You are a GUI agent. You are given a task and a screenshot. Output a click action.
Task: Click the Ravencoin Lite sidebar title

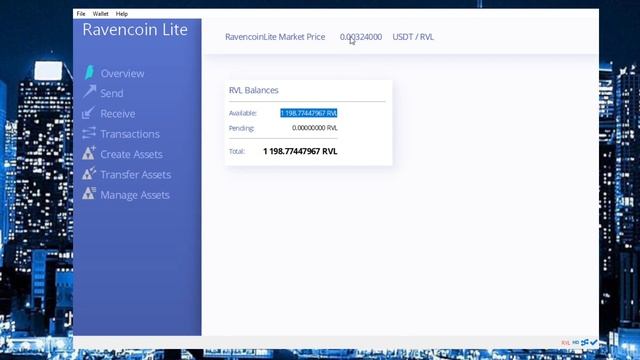[x=135, y=29]
